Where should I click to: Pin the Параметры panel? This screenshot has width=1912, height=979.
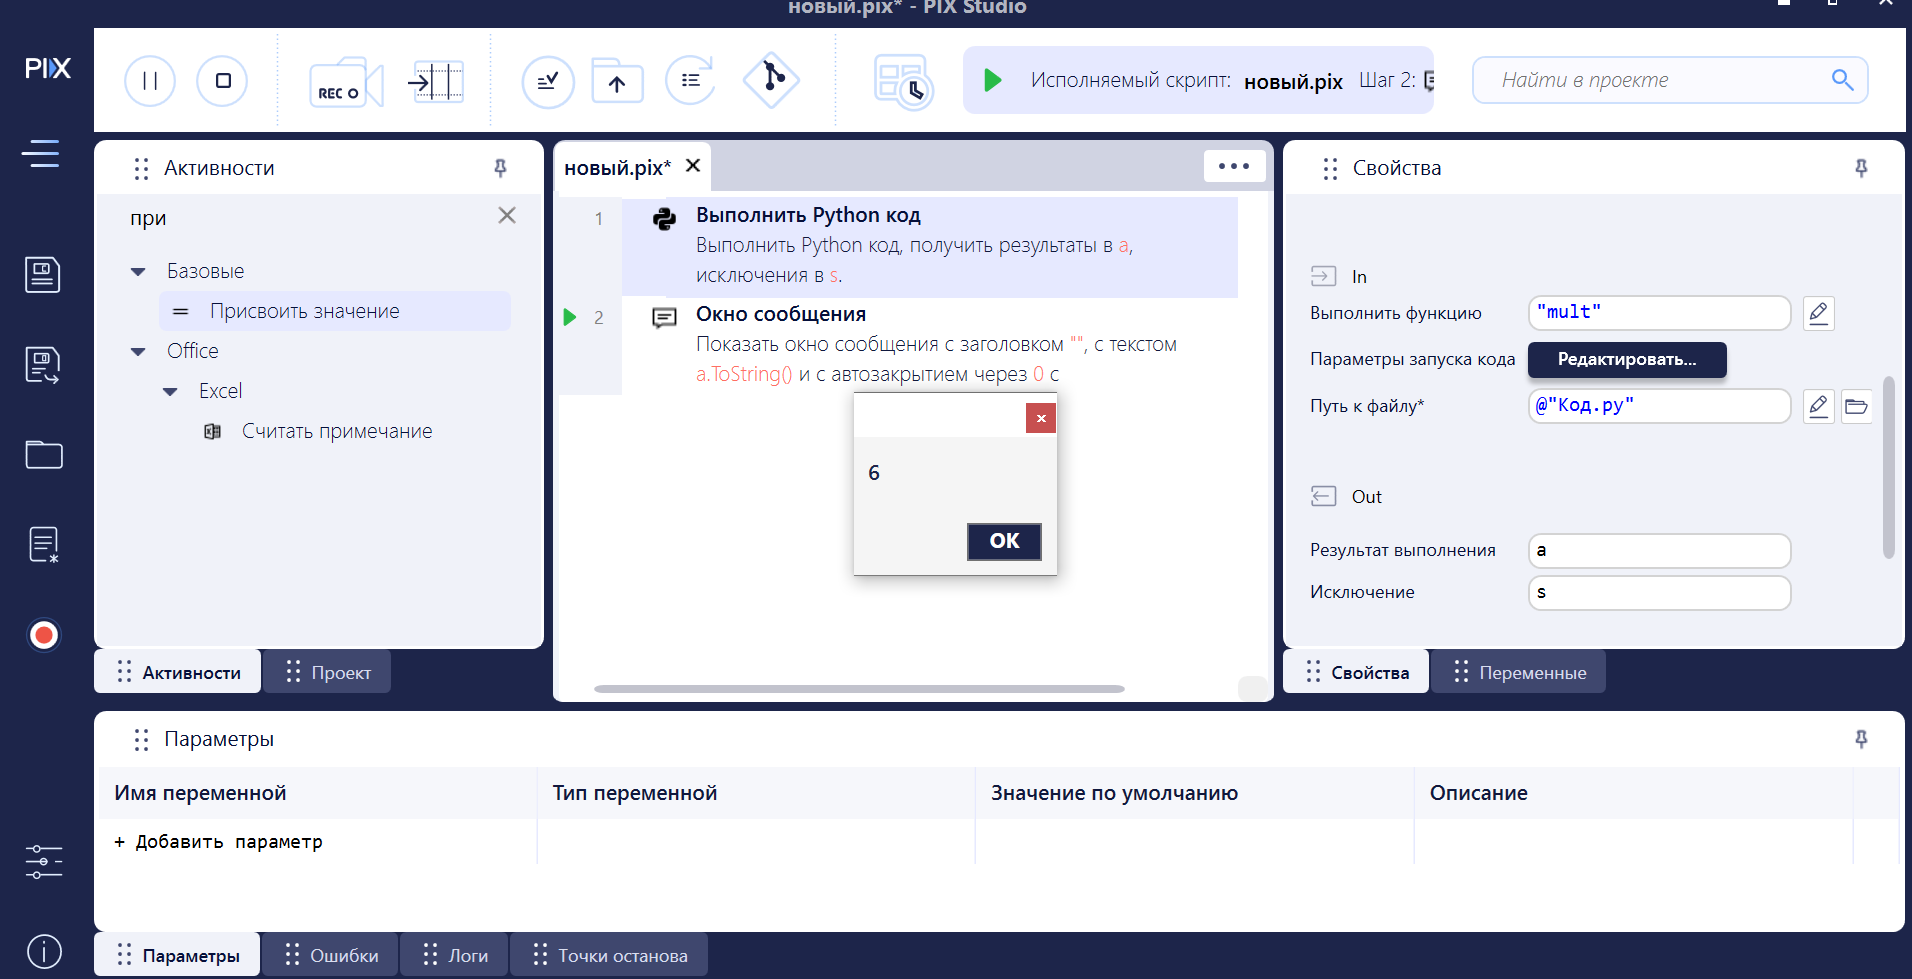(1861, 739)
